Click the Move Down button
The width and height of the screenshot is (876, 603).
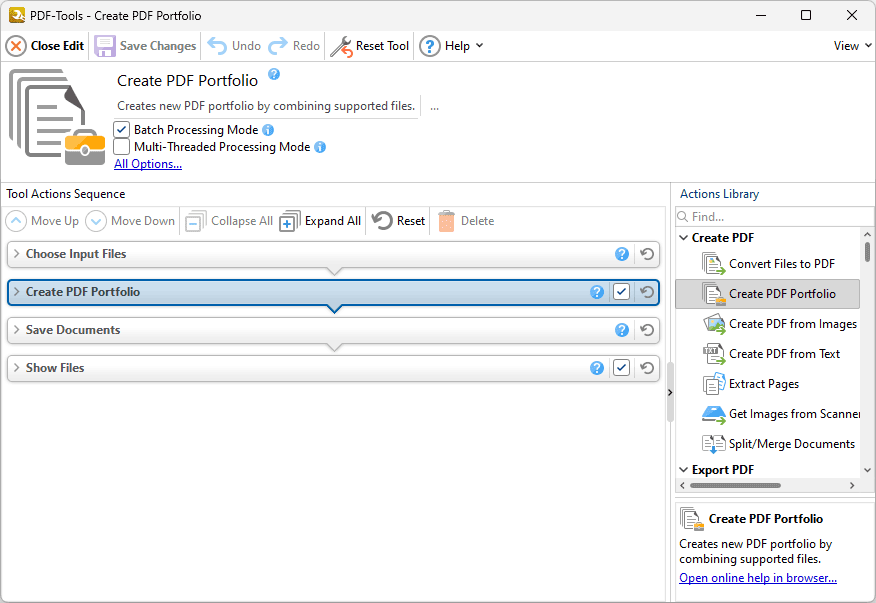pyautogui.click(x=130, y=221)
